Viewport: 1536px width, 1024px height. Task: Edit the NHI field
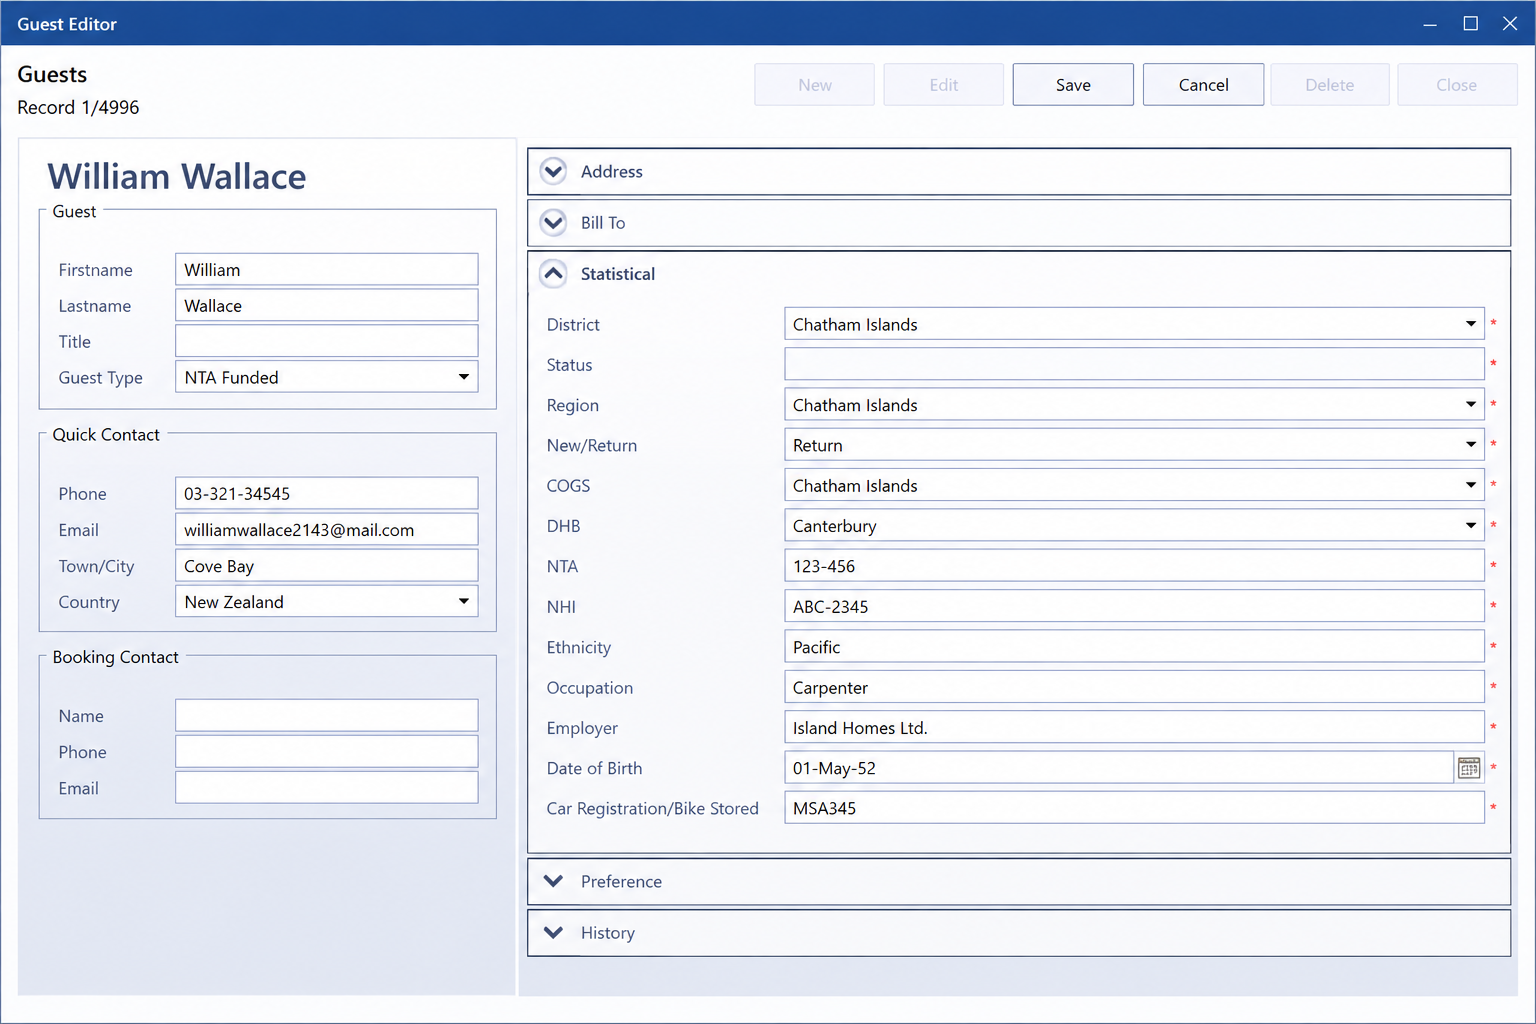(x=1134, y=607)
